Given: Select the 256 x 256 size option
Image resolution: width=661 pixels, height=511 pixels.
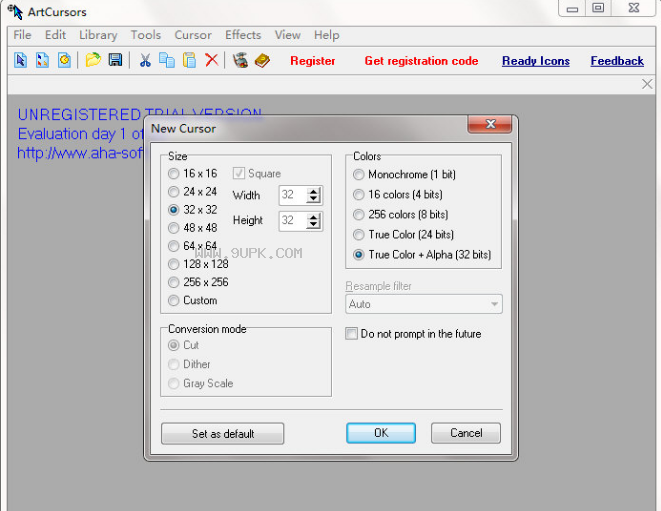Looking at the screenshot, I should pos(198,282).
